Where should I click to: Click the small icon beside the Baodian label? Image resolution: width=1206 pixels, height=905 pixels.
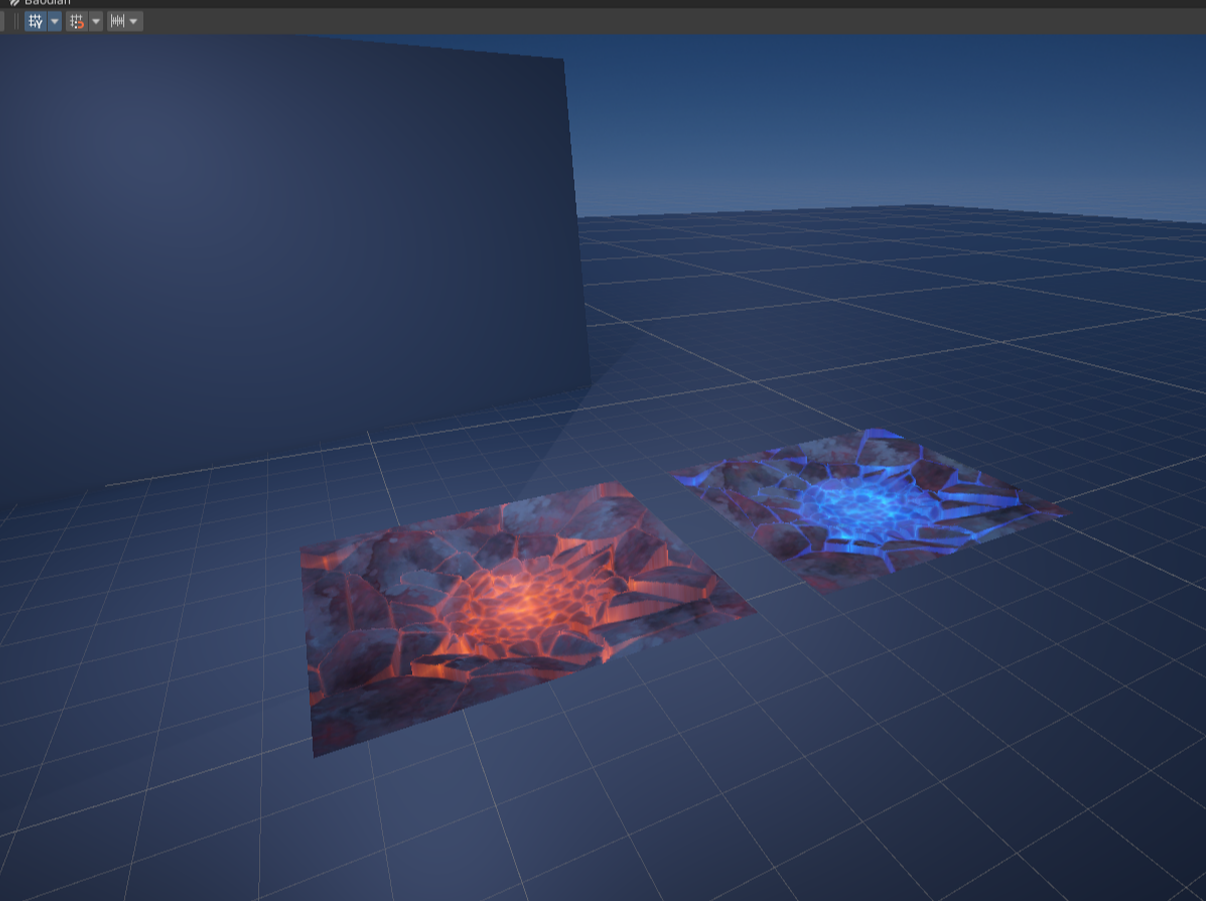pos(13,2)
